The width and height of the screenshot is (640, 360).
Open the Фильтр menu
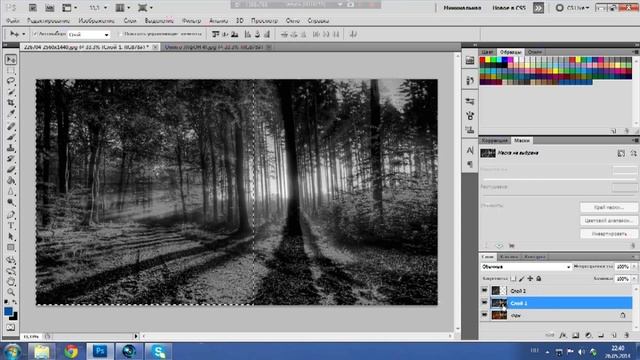point(191,20)
